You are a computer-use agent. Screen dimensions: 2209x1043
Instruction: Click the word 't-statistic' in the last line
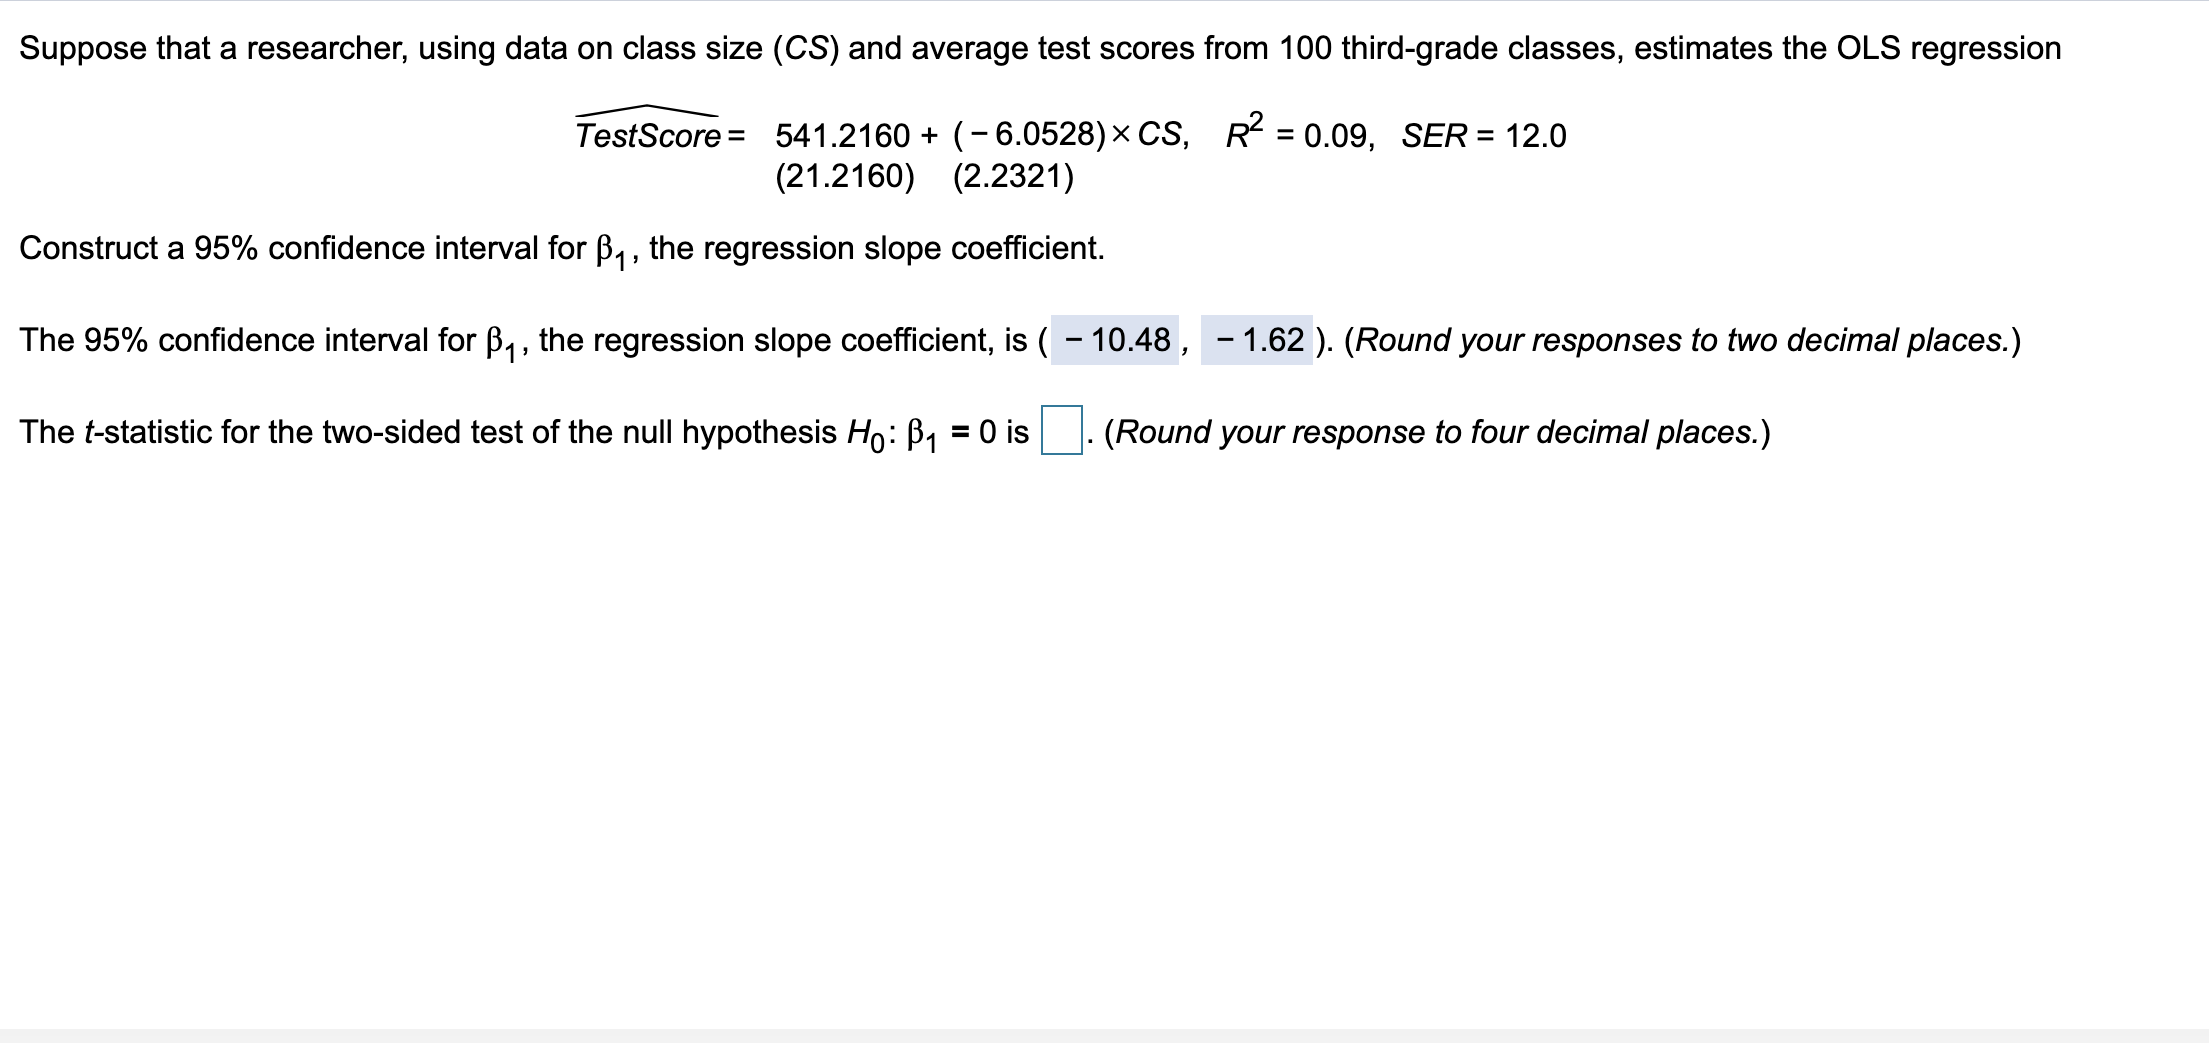(x=148, y=432)
